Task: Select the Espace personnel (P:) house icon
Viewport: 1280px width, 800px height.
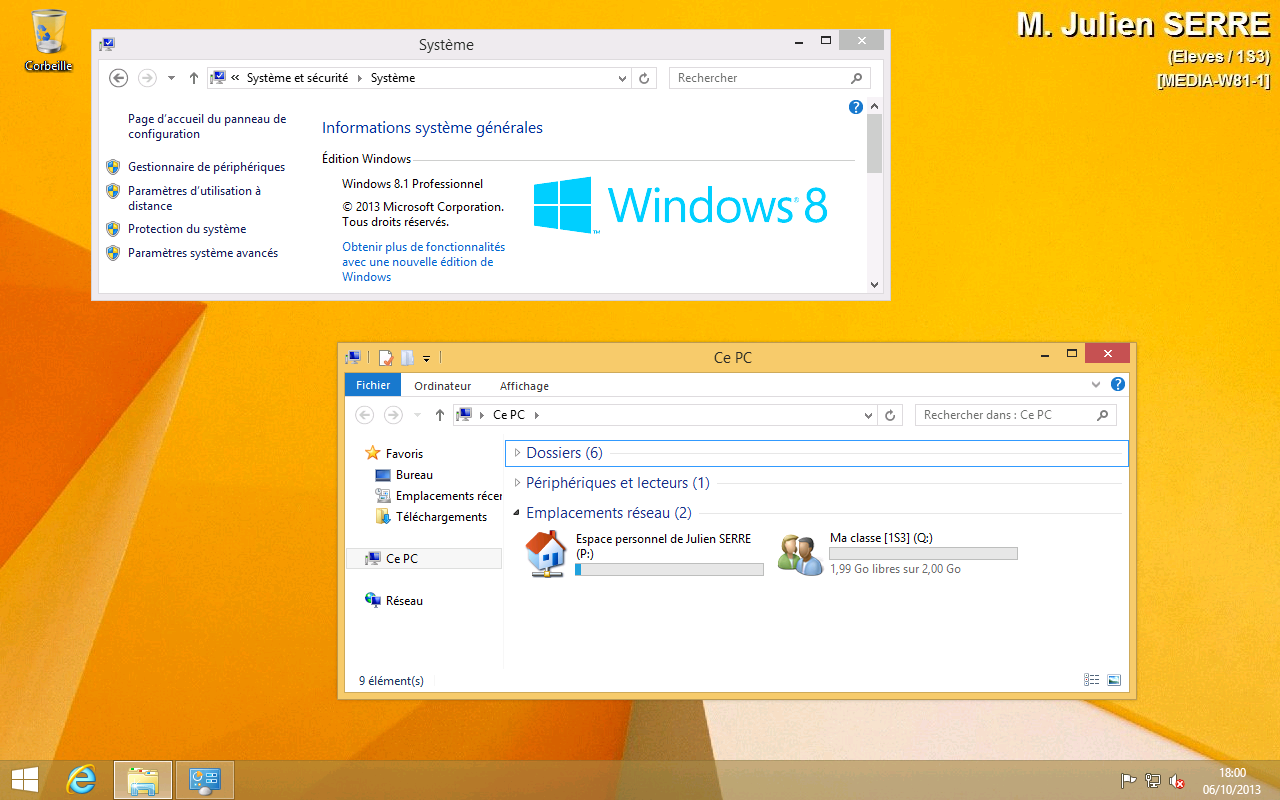Action: (x=546, y=554)
